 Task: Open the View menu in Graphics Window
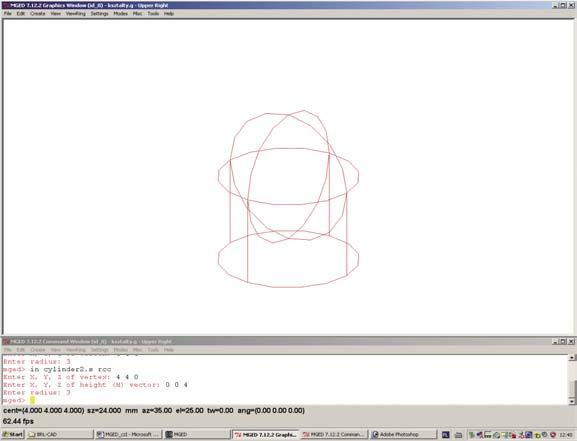(56, 14)
